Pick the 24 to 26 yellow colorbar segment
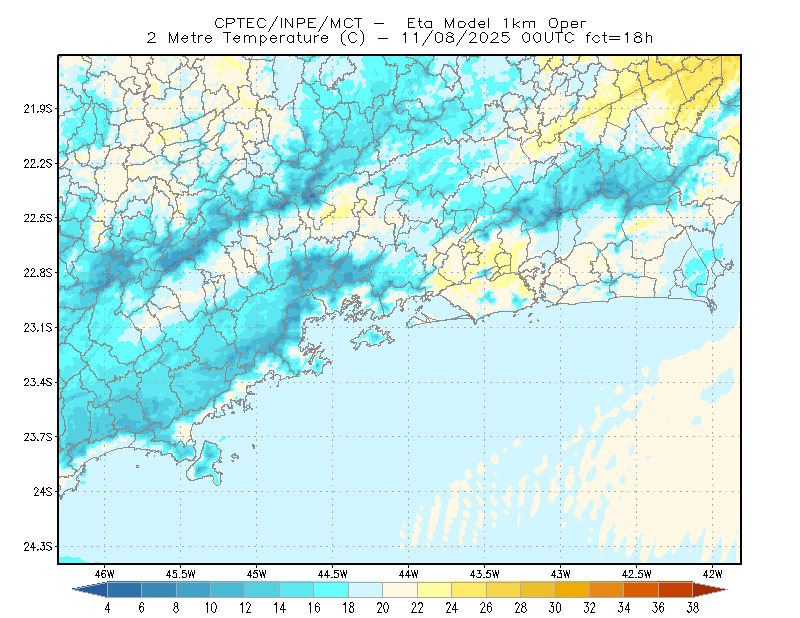 [x=469, y=590]
